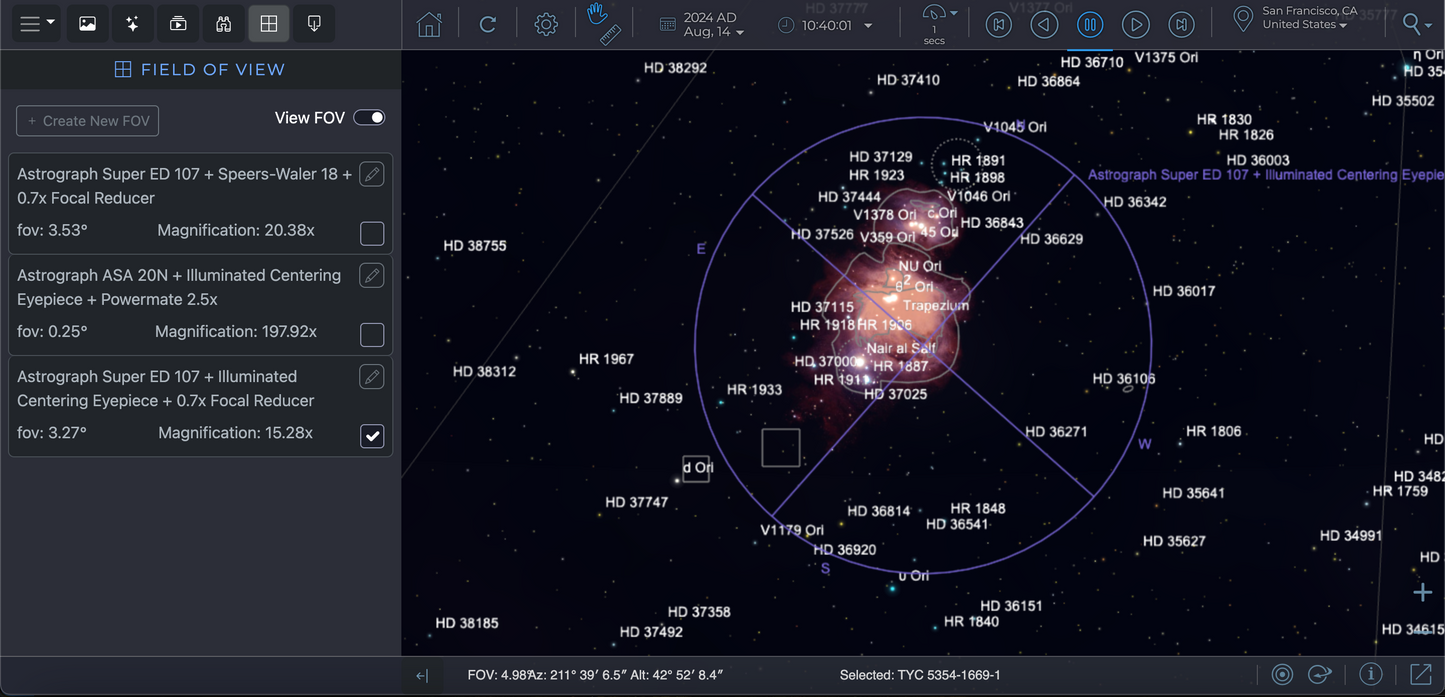Open the object info icon

tap(1370, 675)
